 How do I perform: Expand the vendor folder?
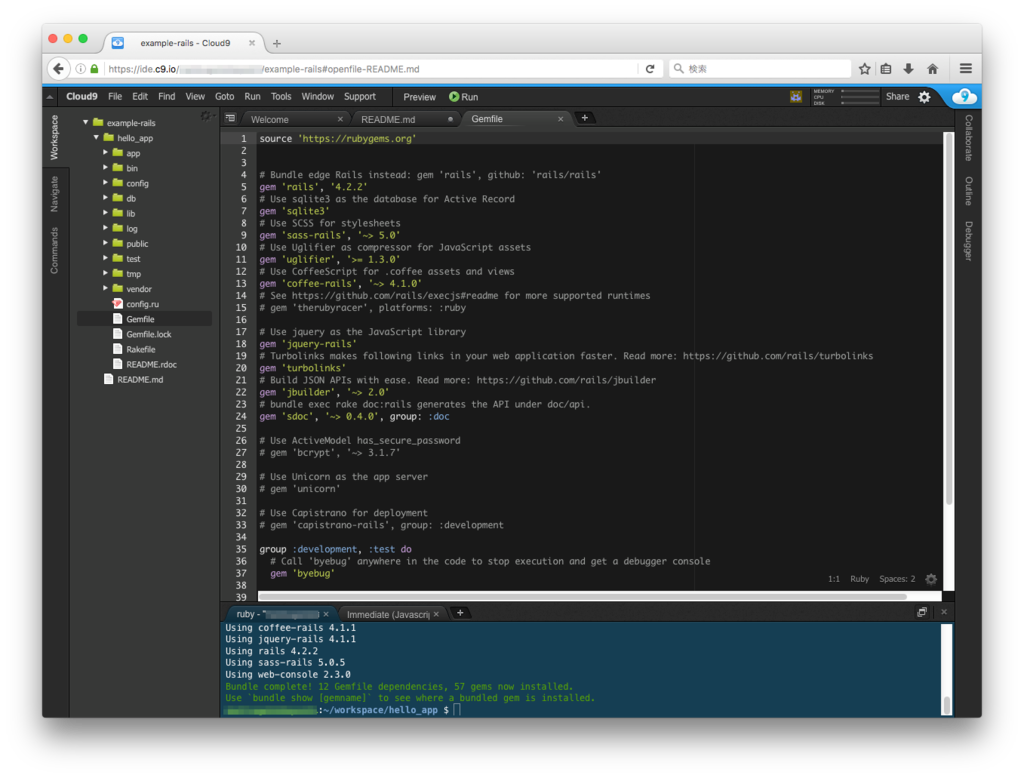(x=105, y=288)
